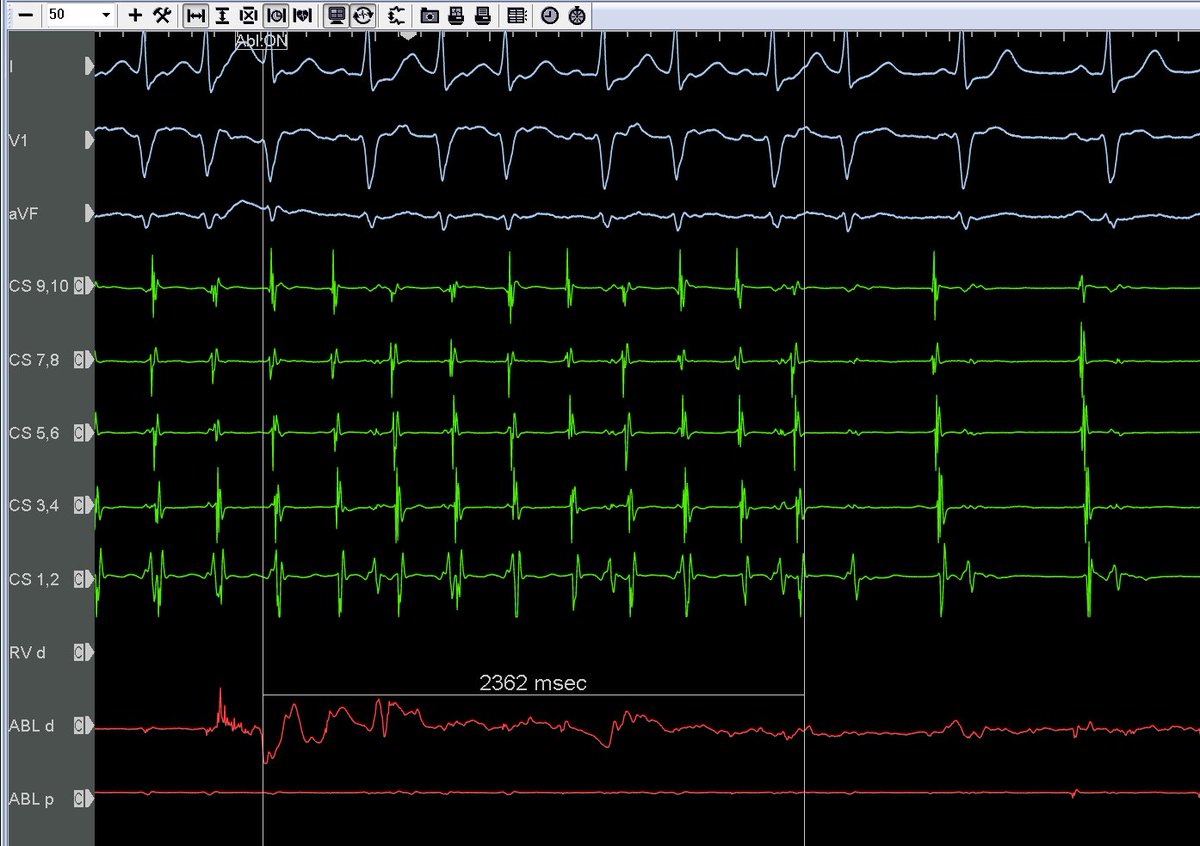
Task: Click the clock timer icon
Action: pos(549,15)
